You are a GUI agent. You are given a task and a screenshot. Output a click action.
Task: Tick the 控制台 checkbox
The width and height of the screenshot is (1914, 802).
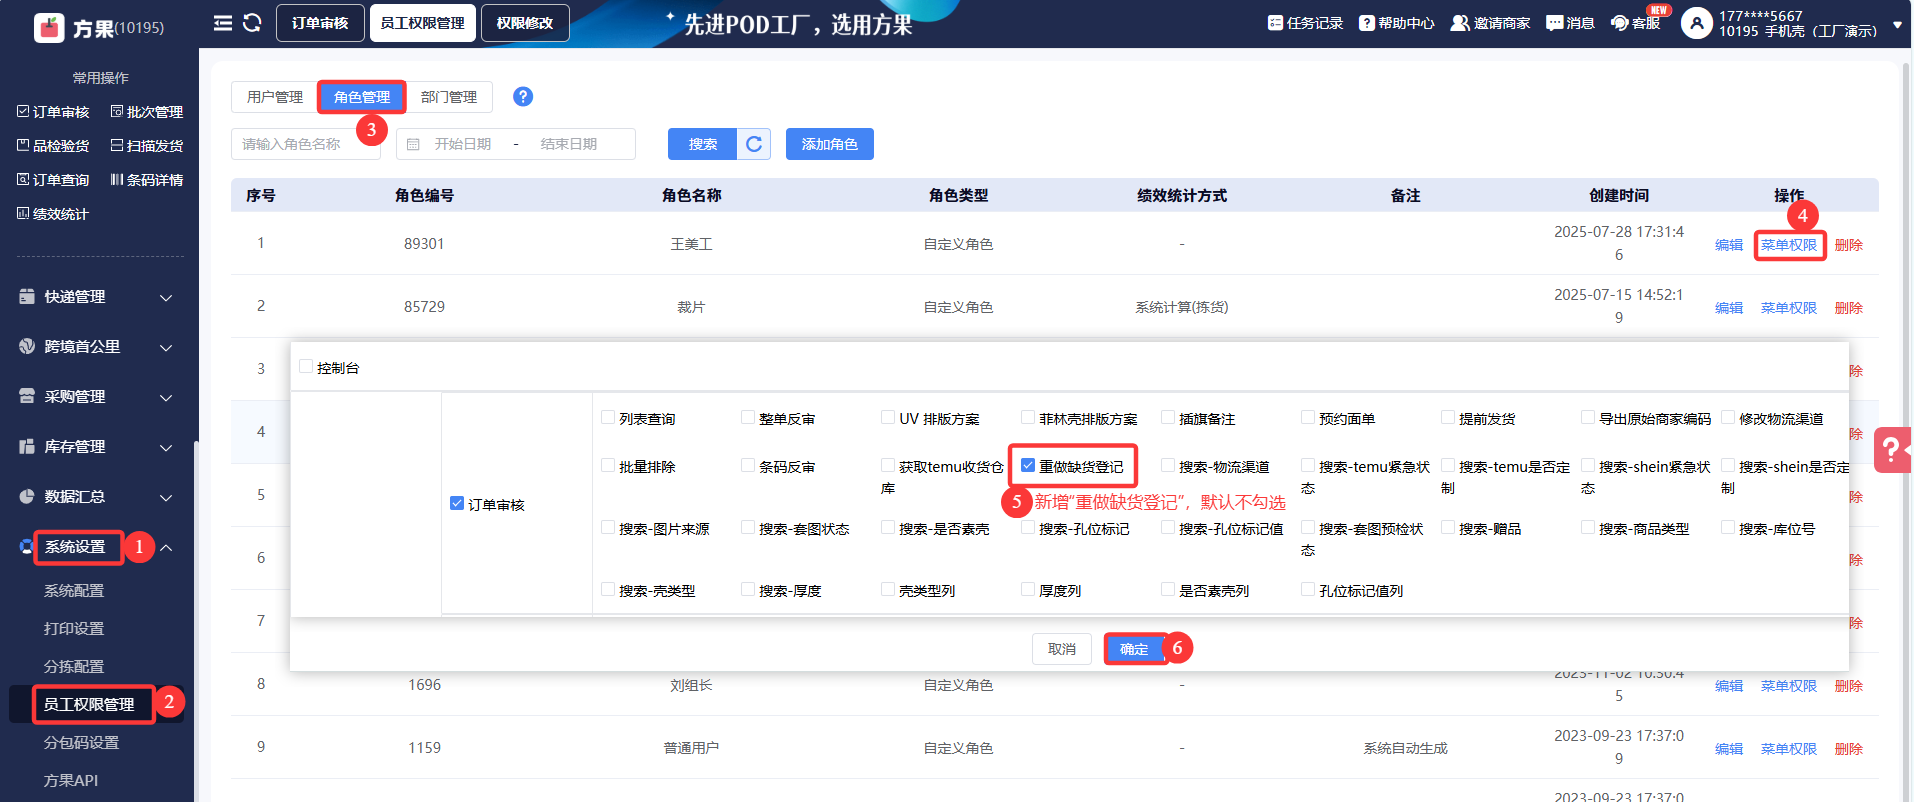click(x=306, y=367)
